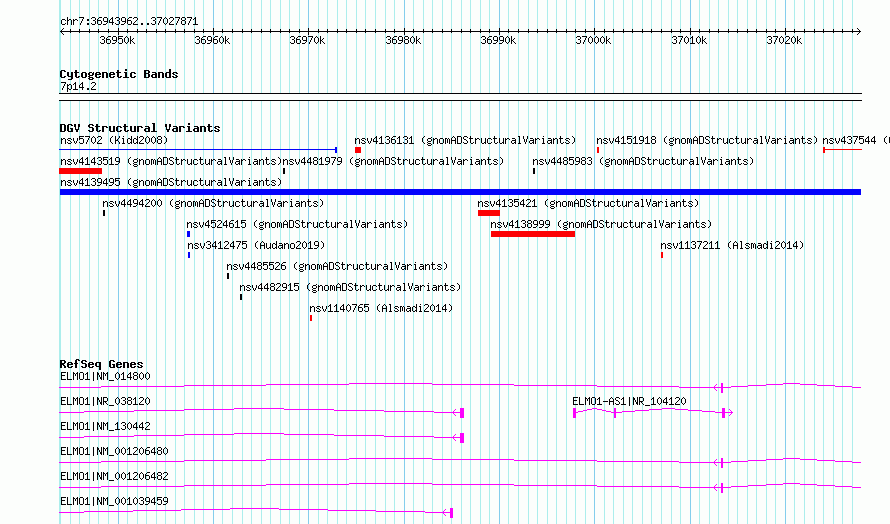
Task: Click ELMO1-AS1 last exon arrow
Action: point(727,413)
